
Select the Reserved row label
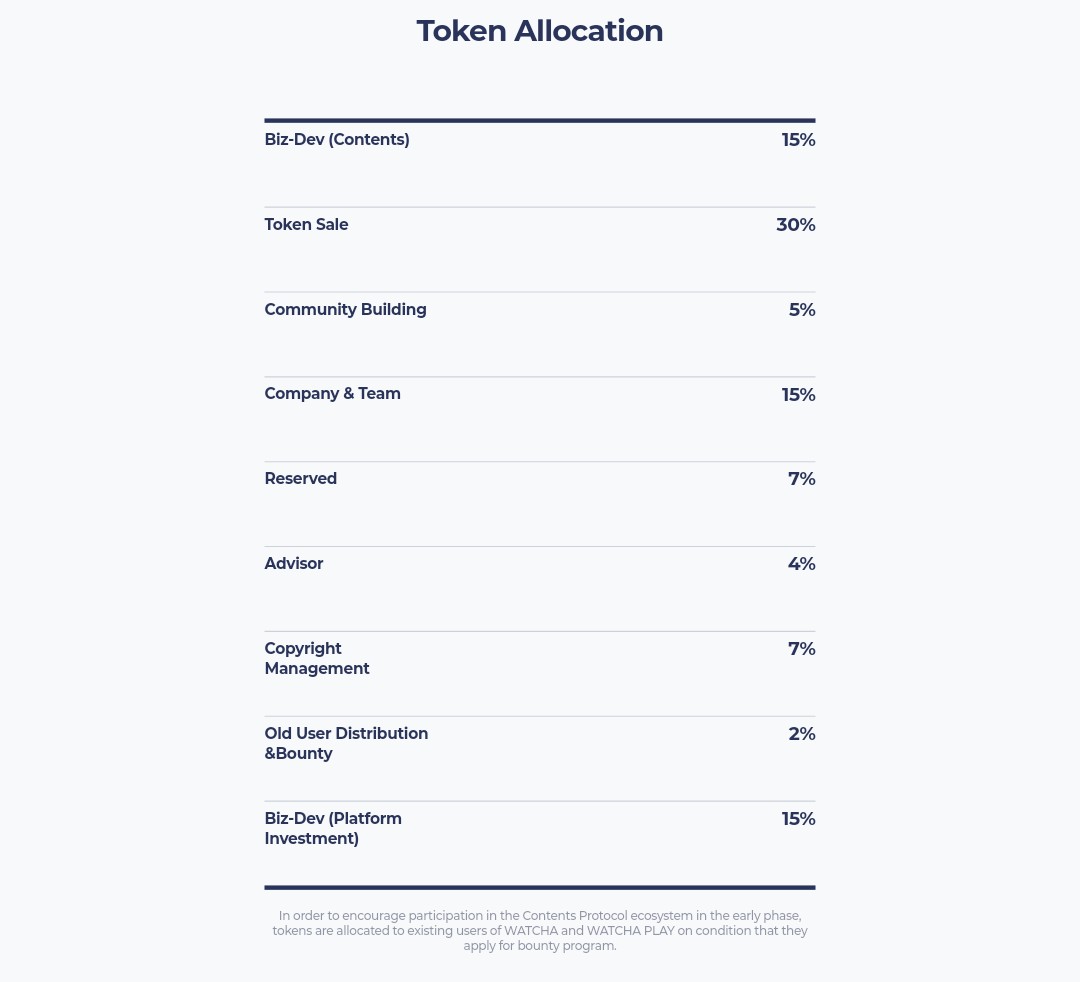300,479
